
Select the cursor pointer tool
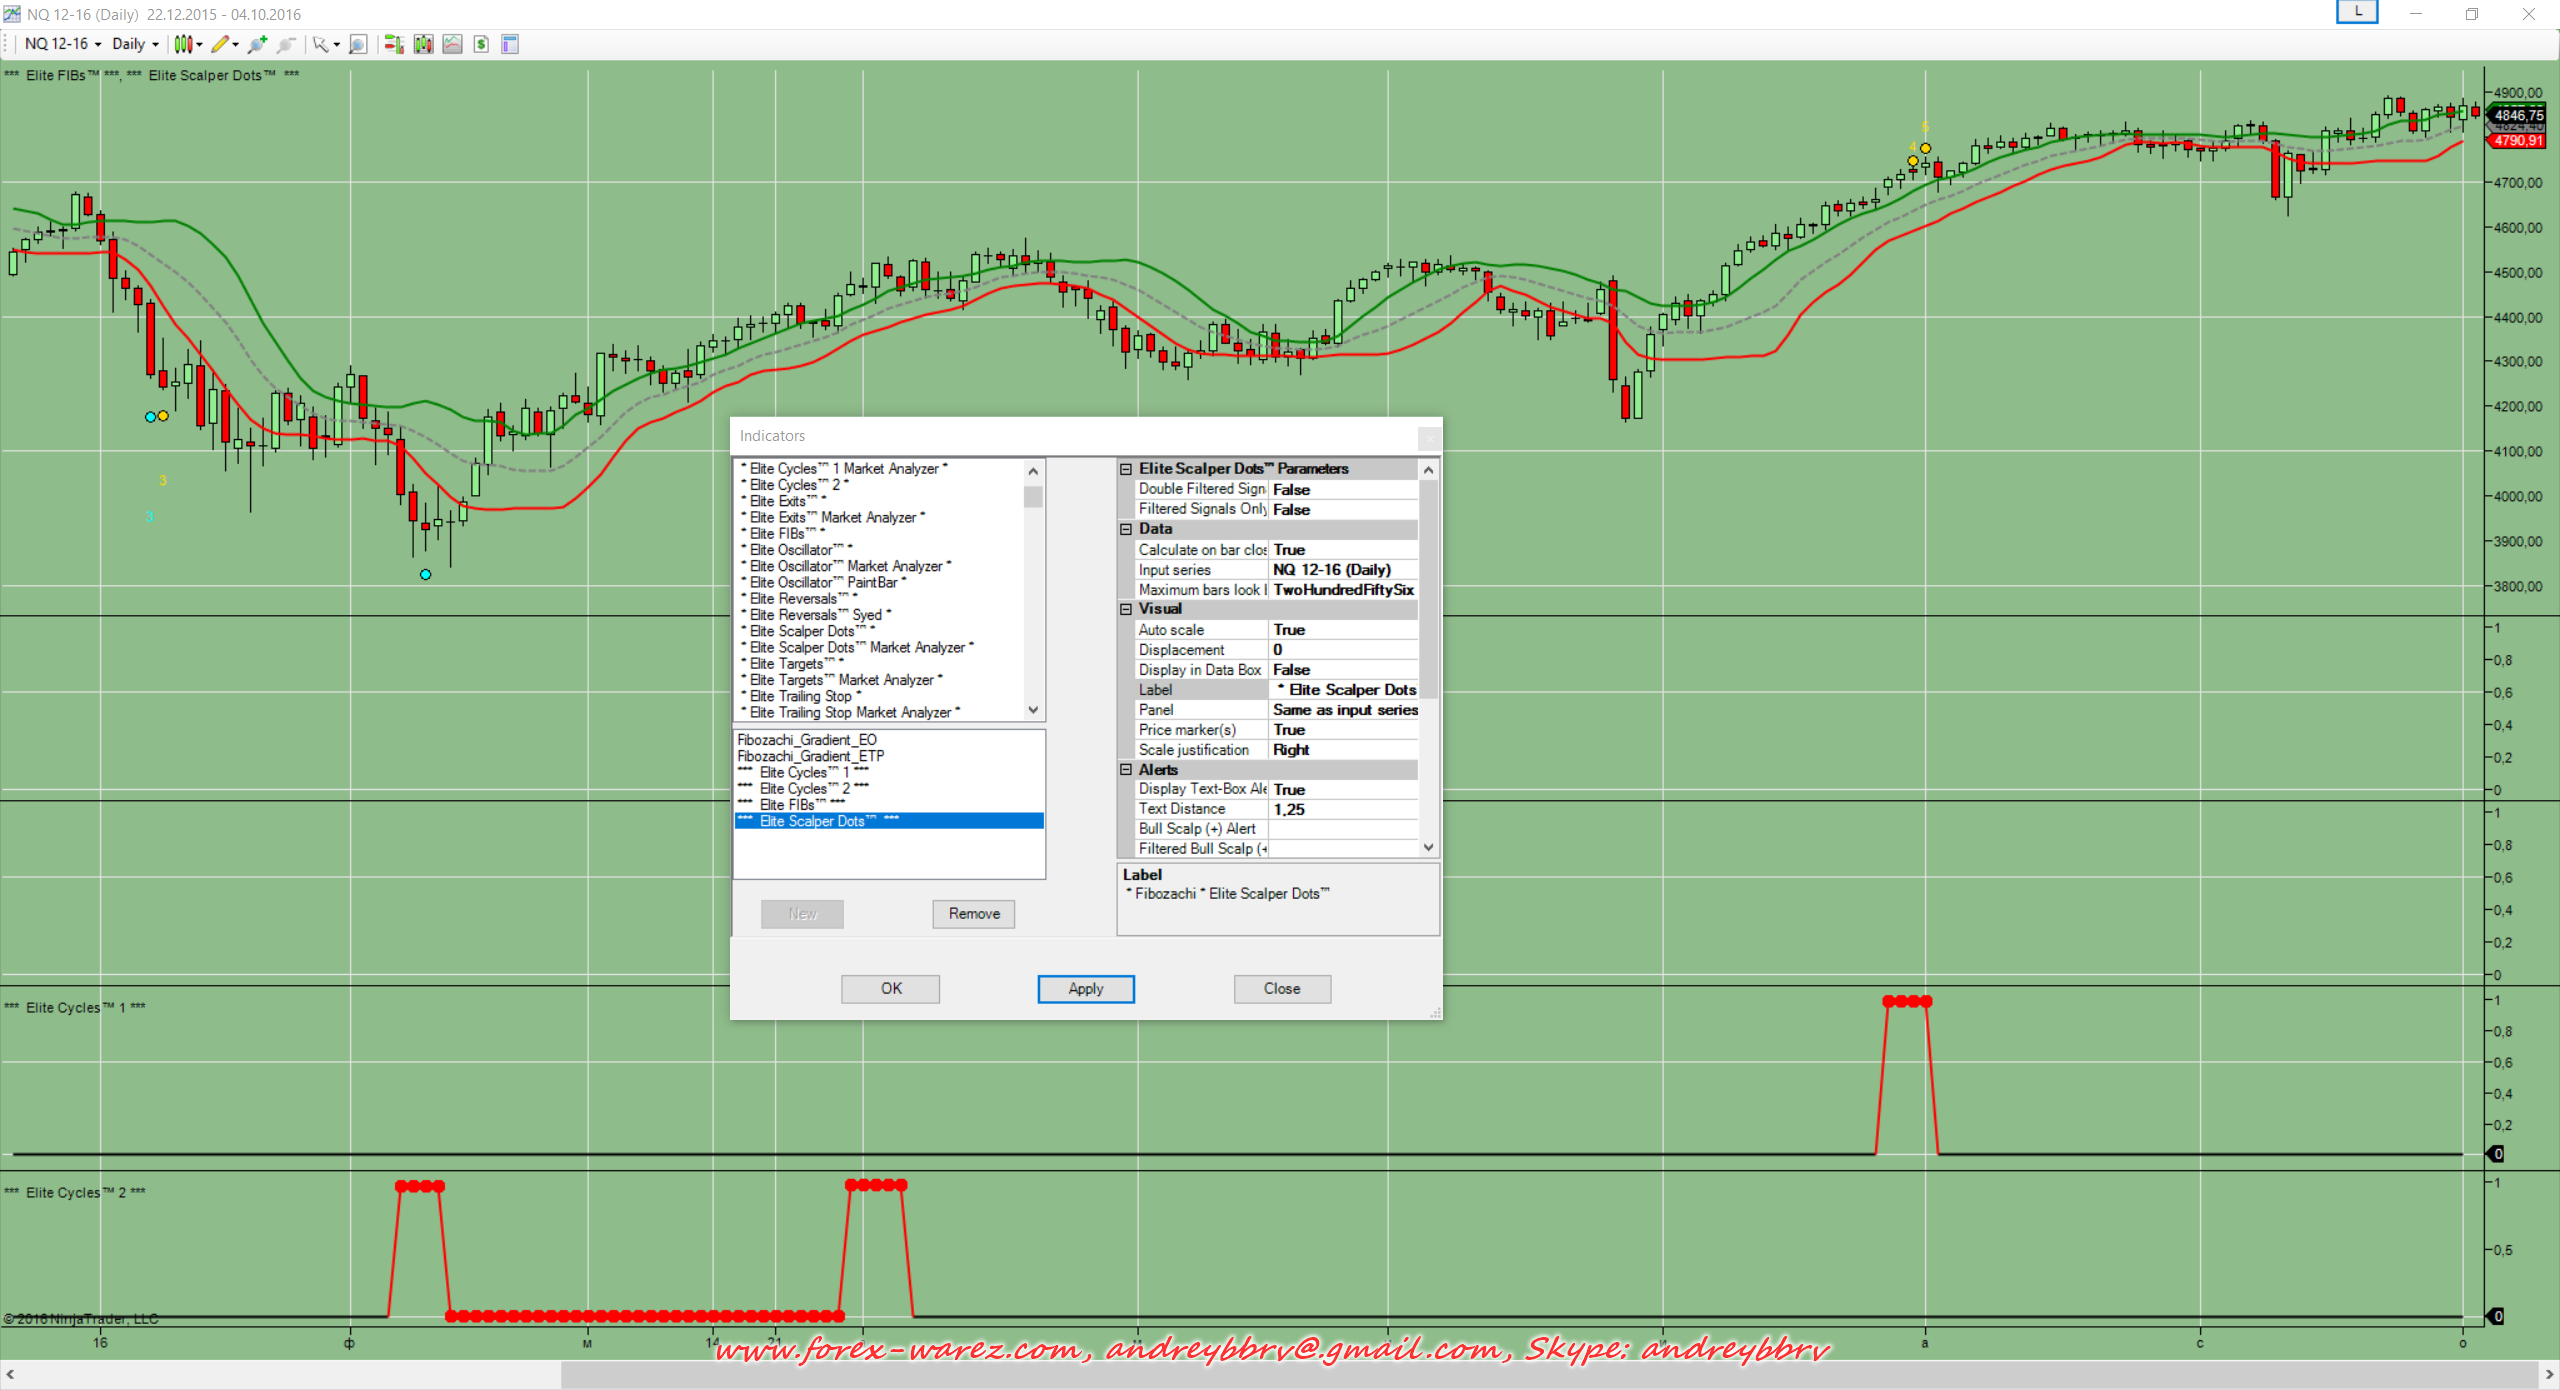click(322, 44)
